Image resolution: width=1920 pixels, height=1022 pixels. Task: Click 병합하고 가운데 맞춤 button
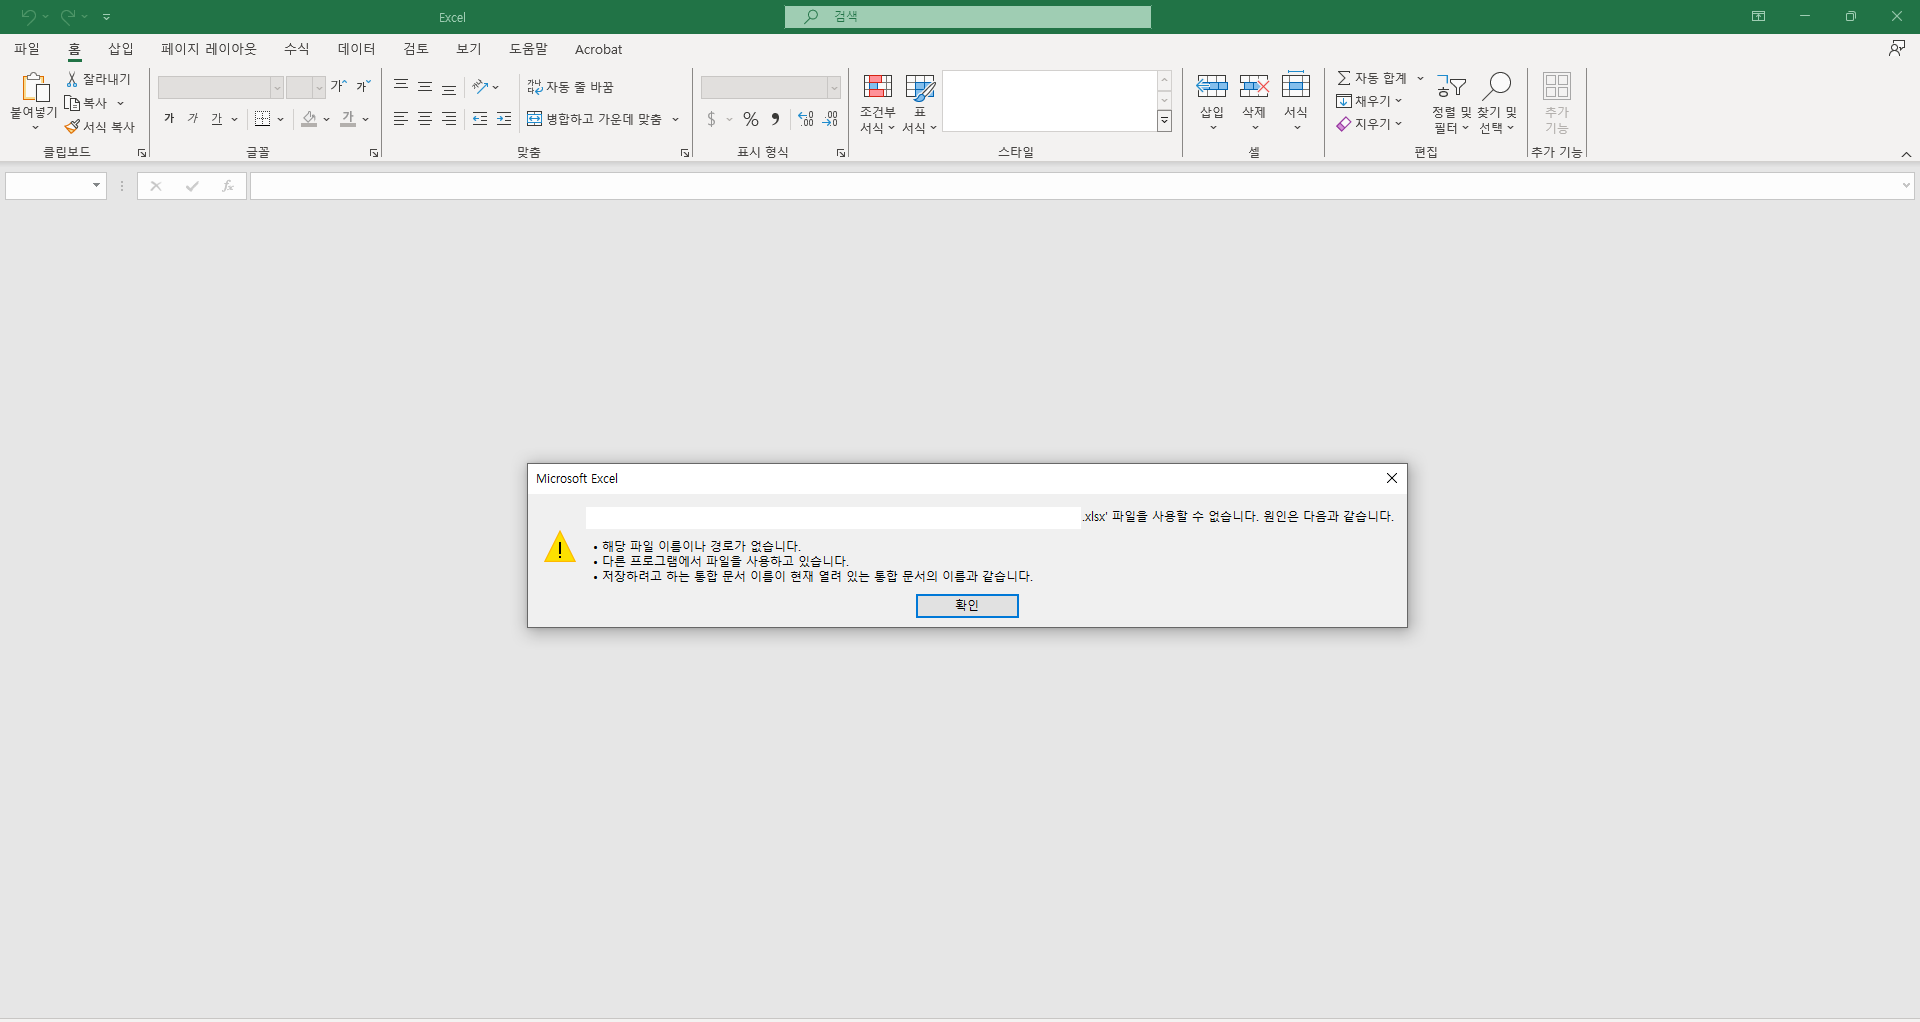pos(595,119)
